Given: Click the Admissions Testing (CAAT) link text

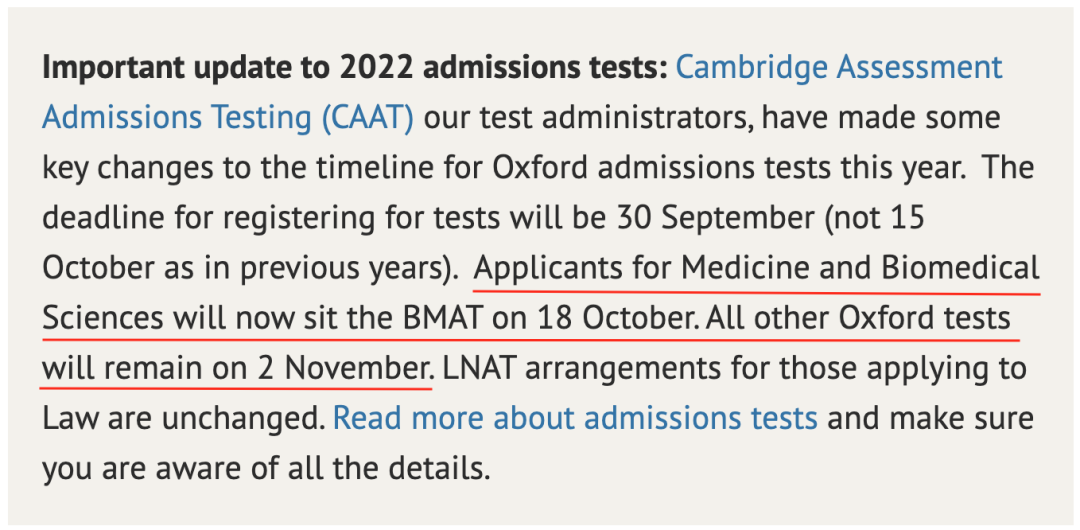Looking at the screenshot, I should [228, 118].
